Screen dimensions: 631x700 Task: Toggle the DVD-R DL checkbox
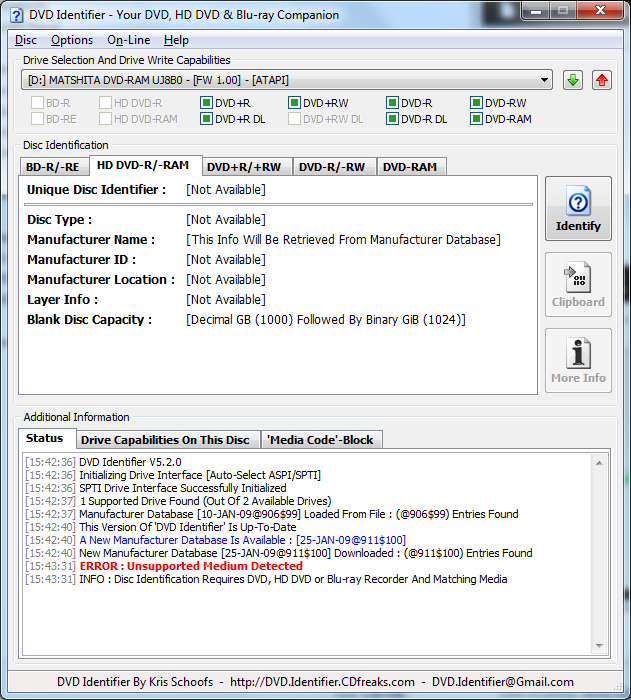(392, 119)
